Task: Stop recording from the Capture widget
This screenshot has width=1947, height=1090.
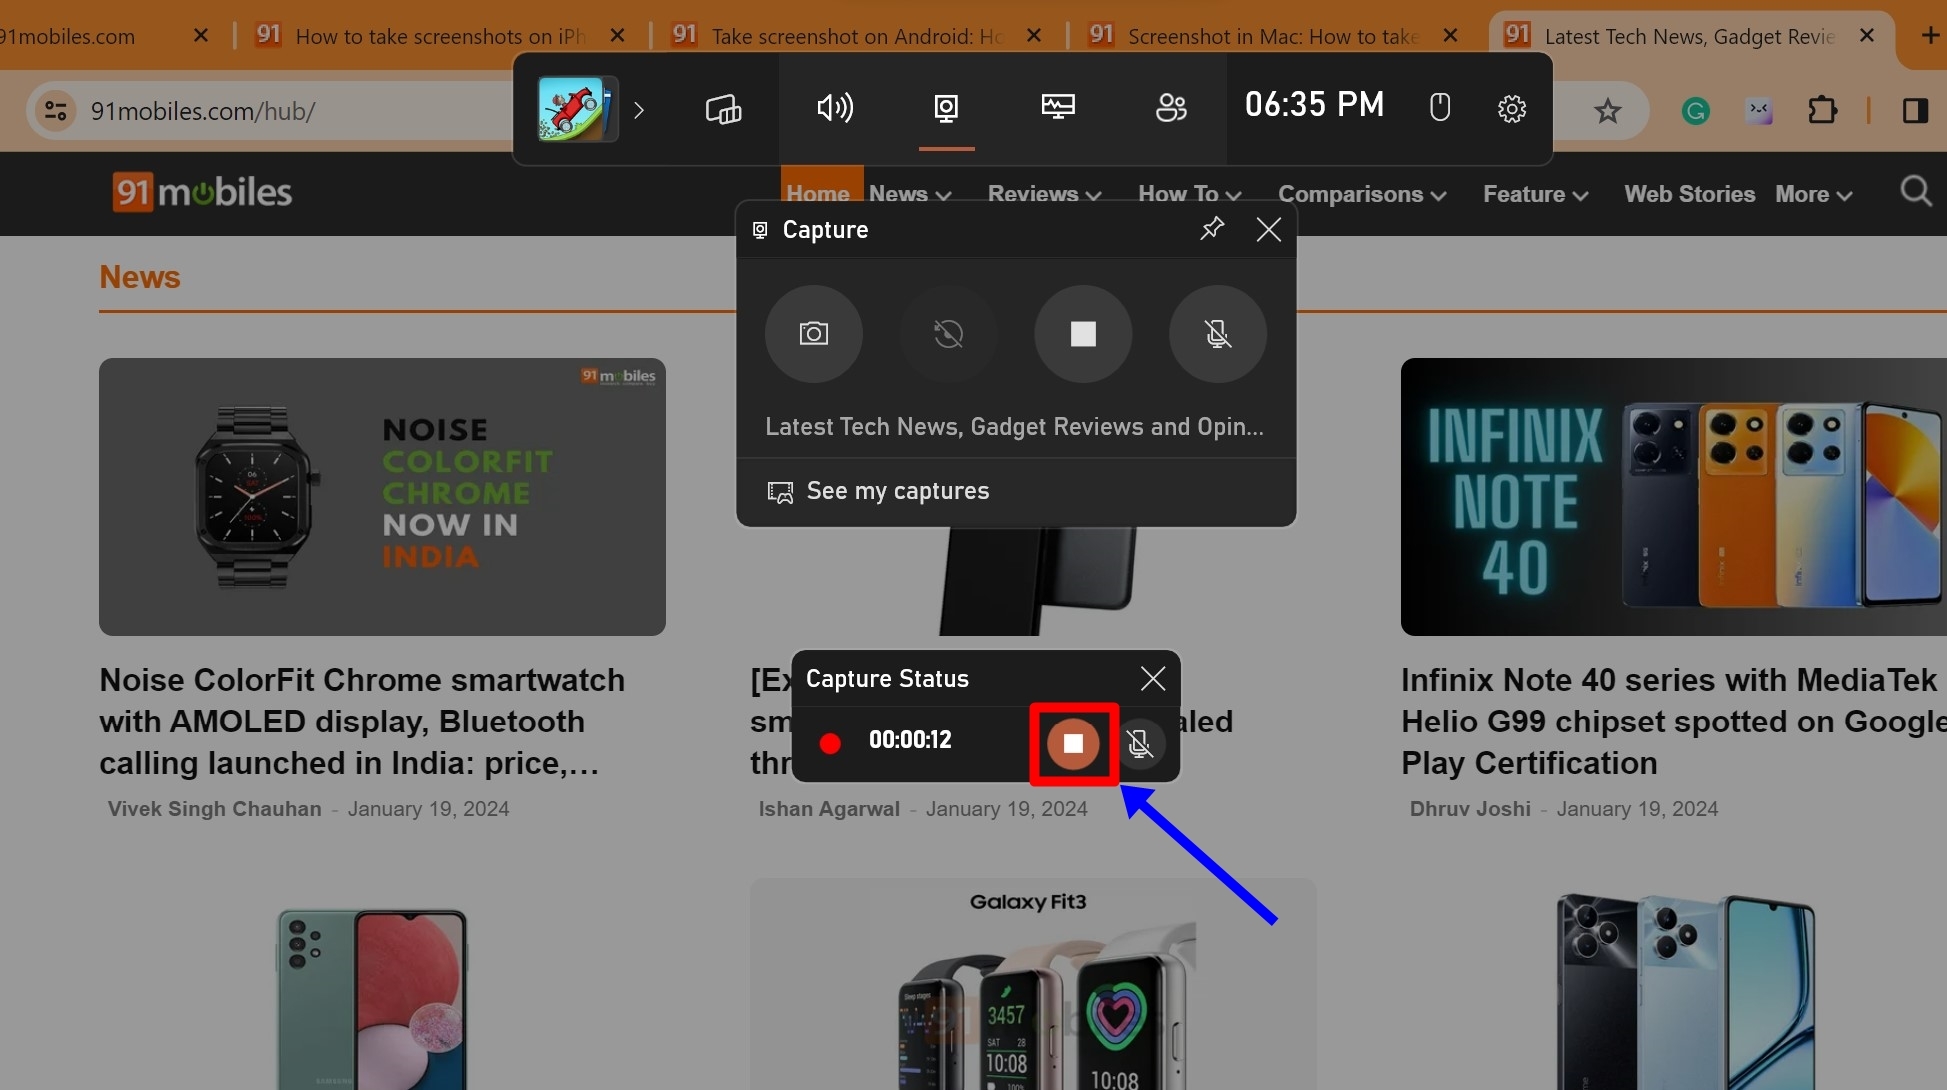Action: [1083, 334]
